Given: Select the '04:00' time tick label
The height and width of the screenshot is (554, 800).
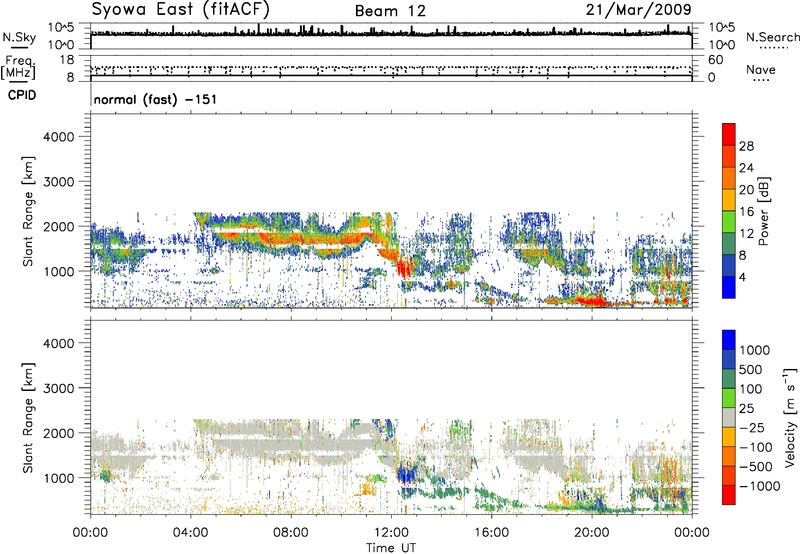Looking at the screenshot, I should click(x=190, y=533).
